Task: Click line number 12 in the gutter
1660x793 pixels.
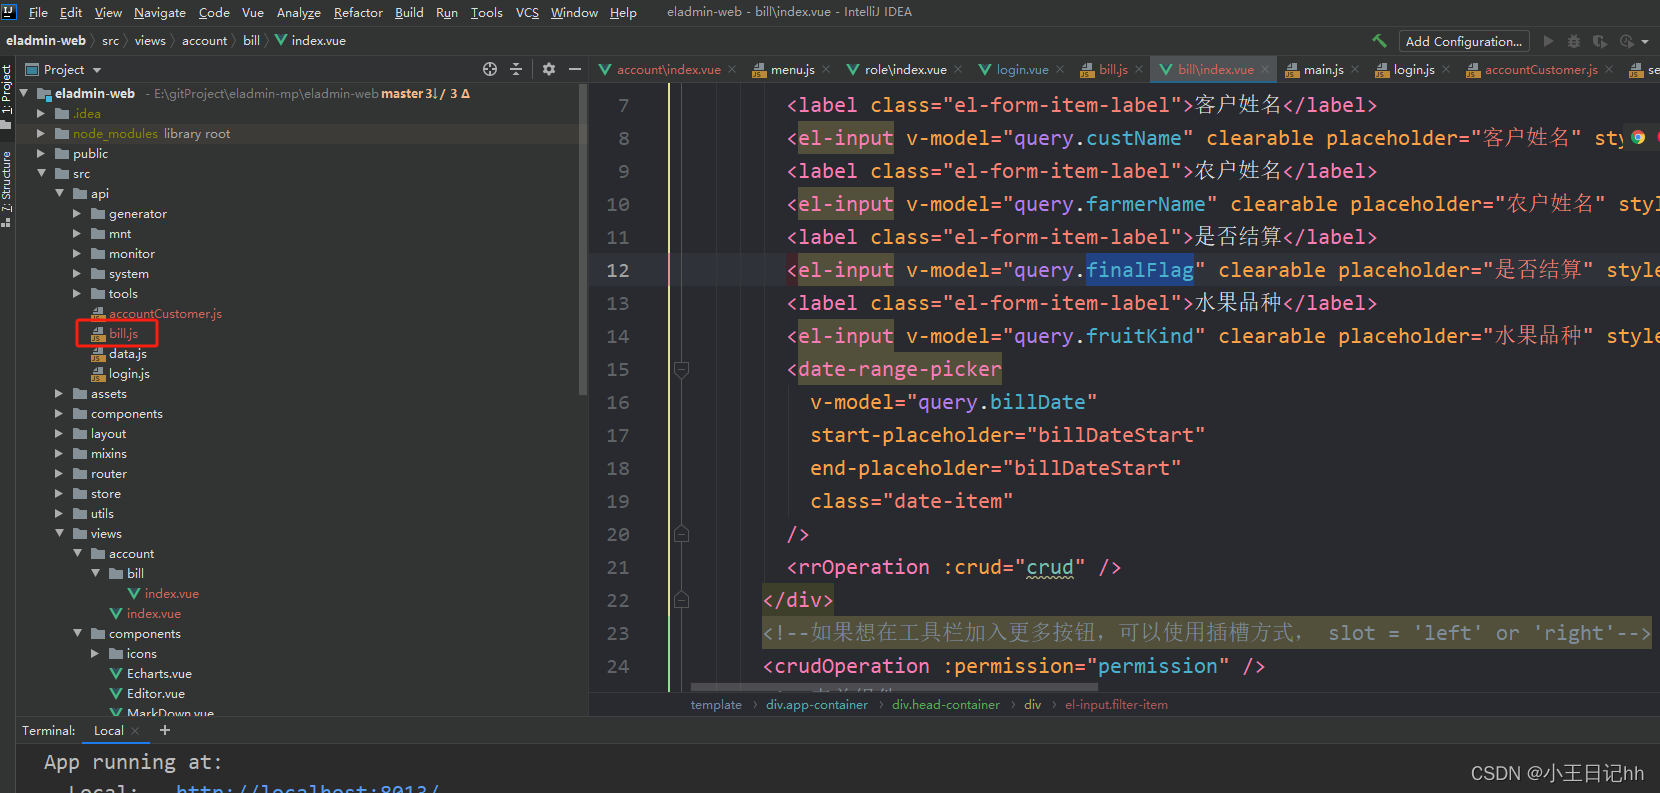Action: coord(617,270)
